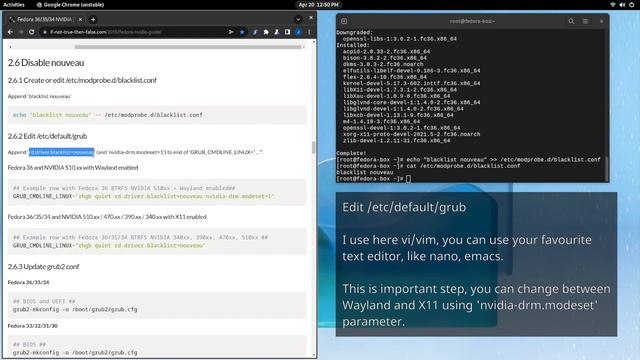The width and height of the screenshot is (640, 360).
Task: Click the vertical scrollbar thumb of the web page
Action: (x=313, y=147)
